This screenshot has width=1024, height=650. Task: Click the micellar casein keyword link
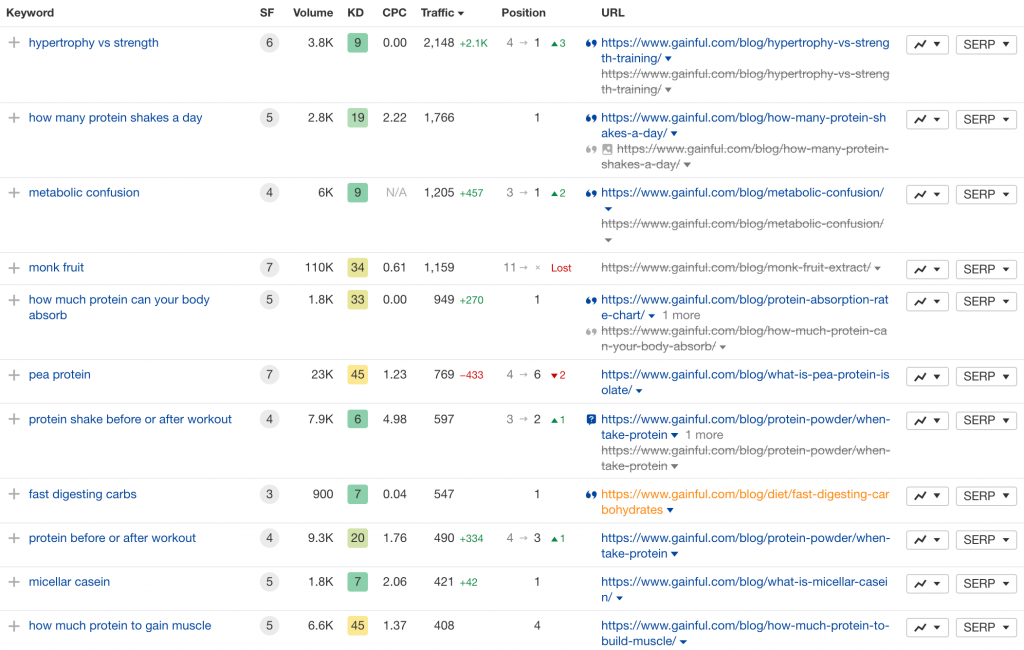[x=69, y=582]
